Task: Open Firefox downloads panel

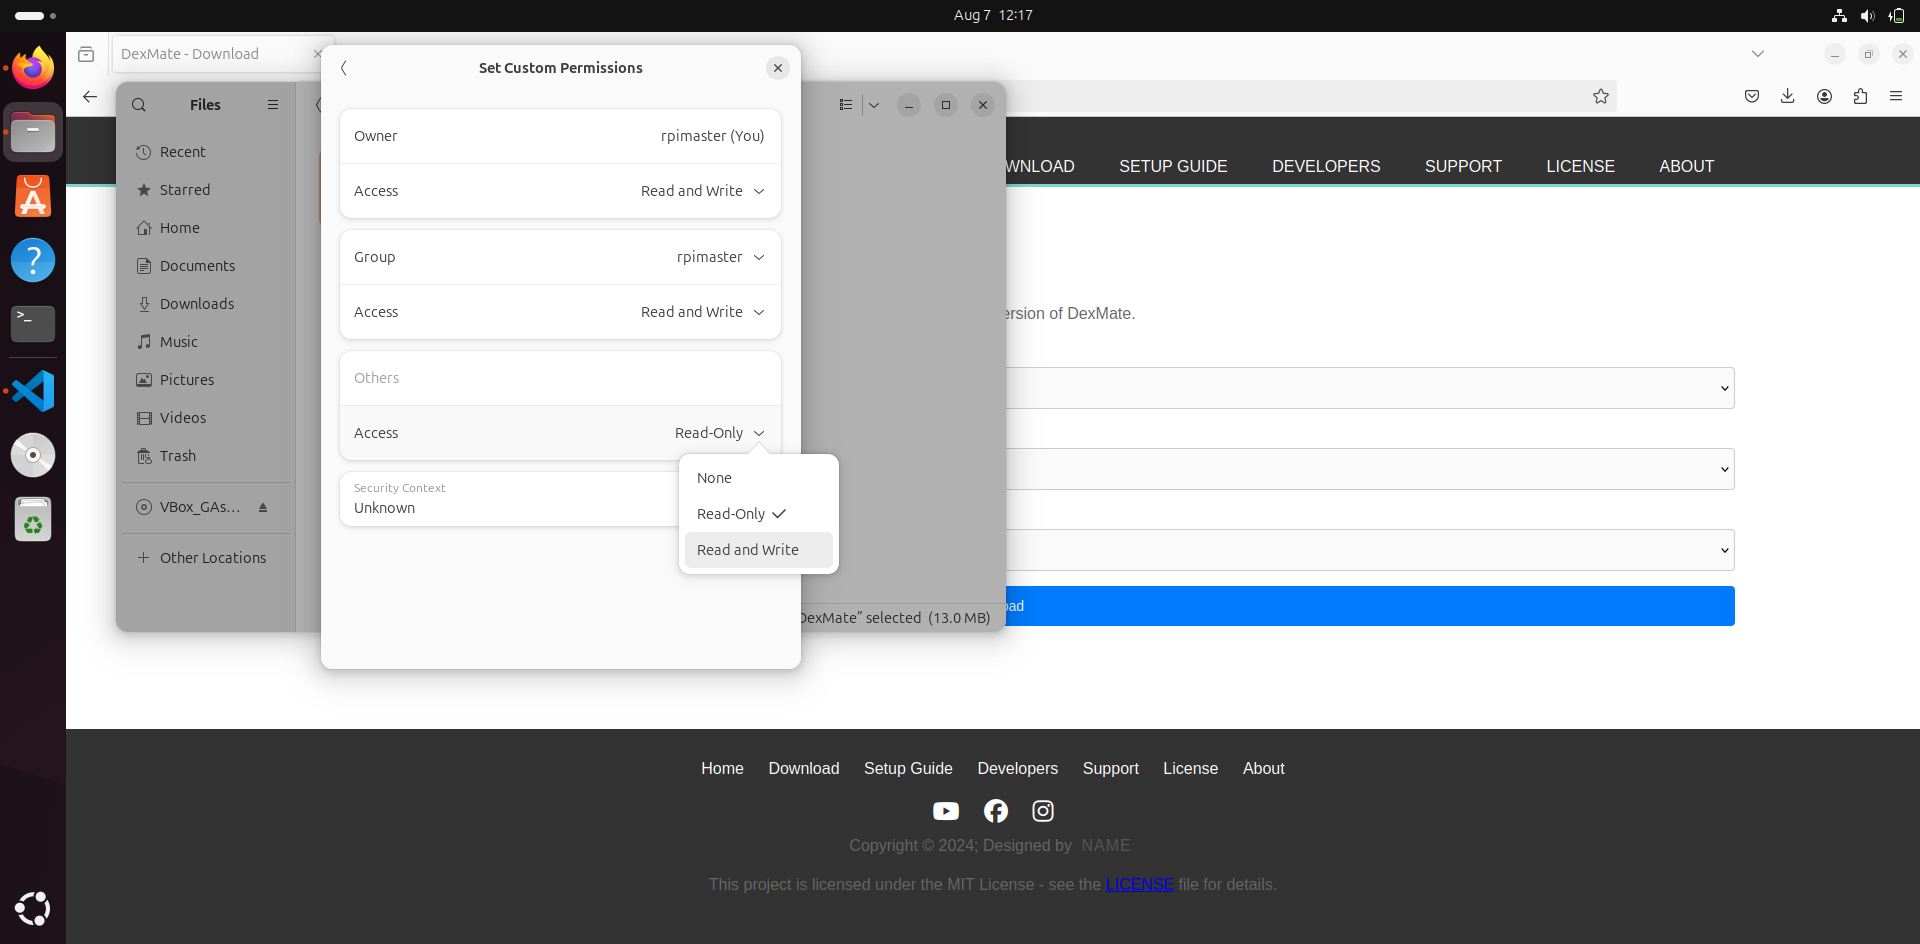Action: click(1788, 96)
